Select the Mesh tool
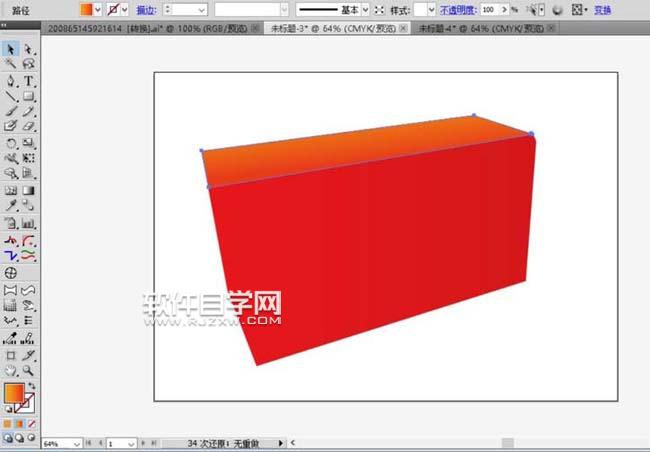 coord(10,190)
